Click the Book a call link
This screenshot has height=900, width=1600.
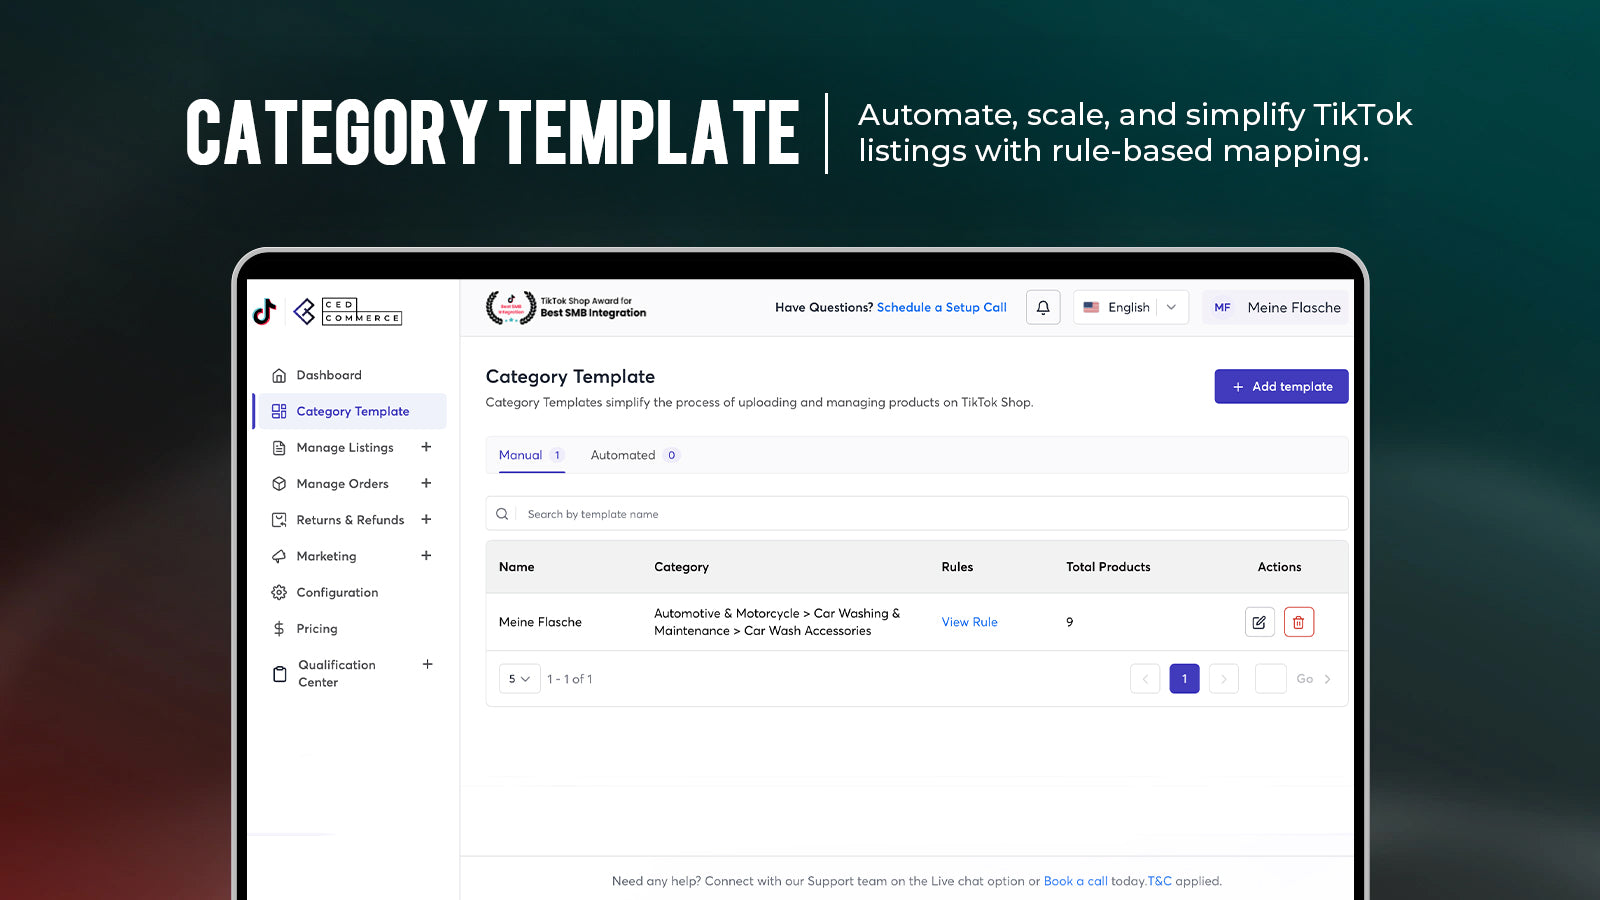1075,881
